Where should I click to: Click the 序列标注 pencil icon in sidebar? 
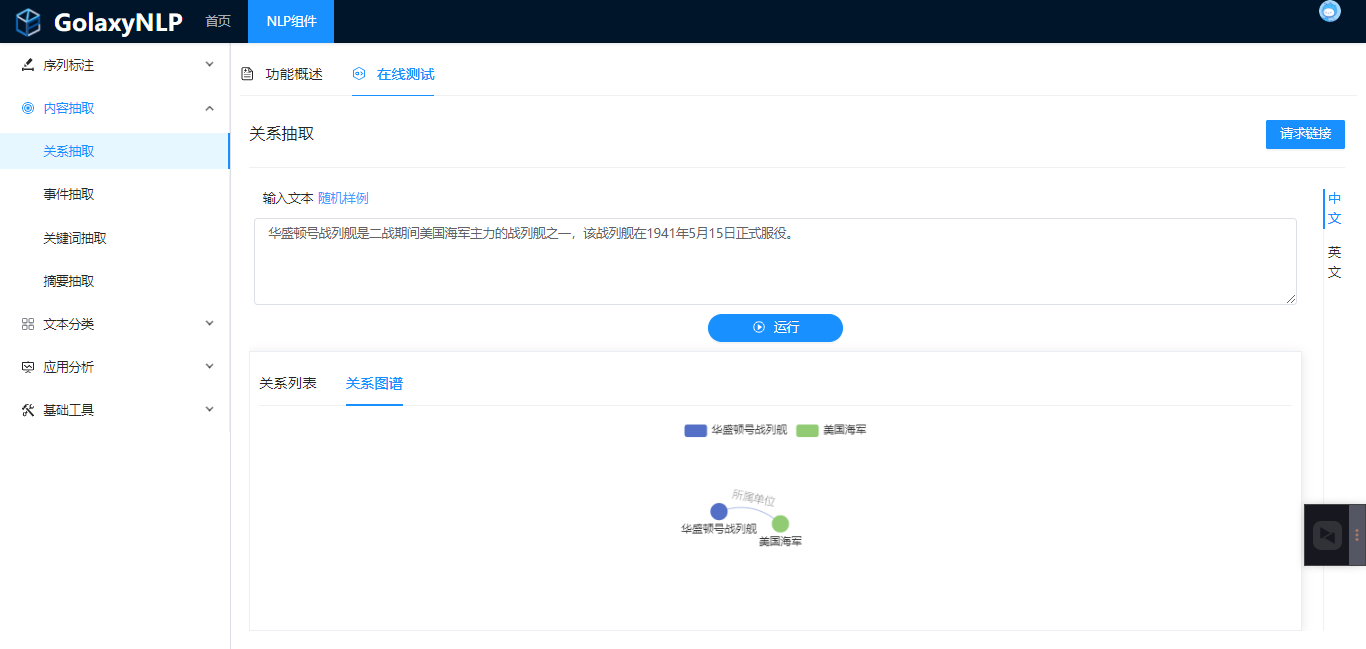tap(28, 65)
